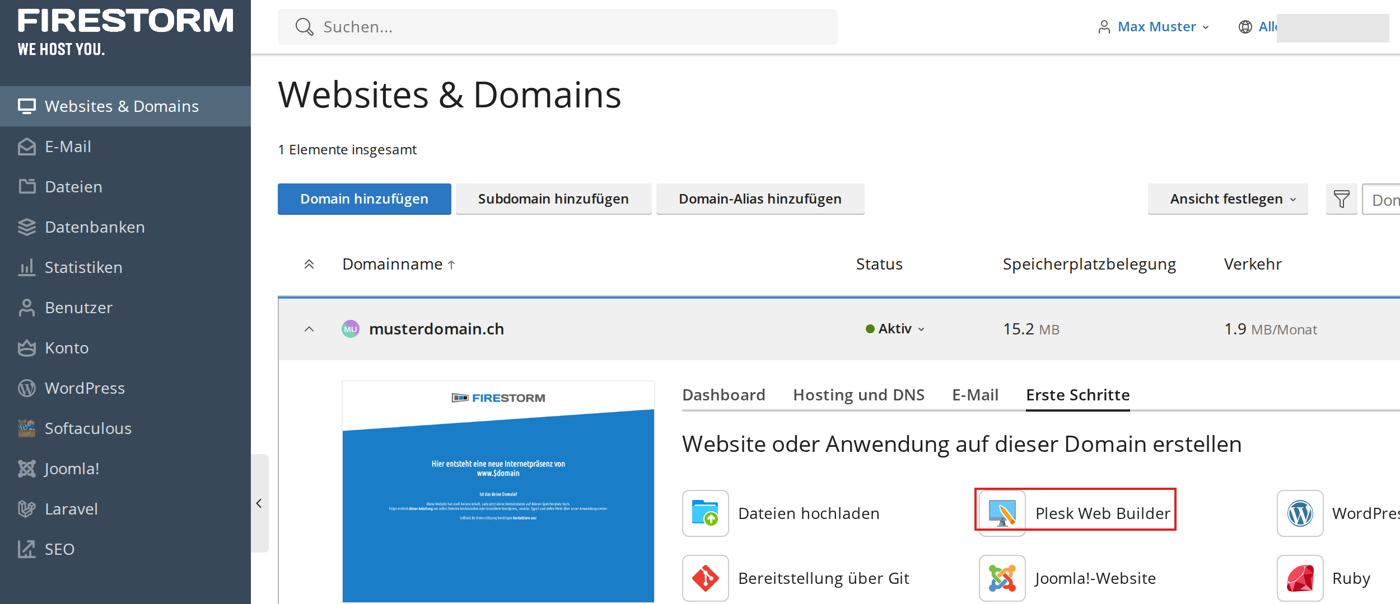This screenshot has height=604, width=1400.
Task: Click the Dateien folder icon in sidebar
Action: (27, 187)
